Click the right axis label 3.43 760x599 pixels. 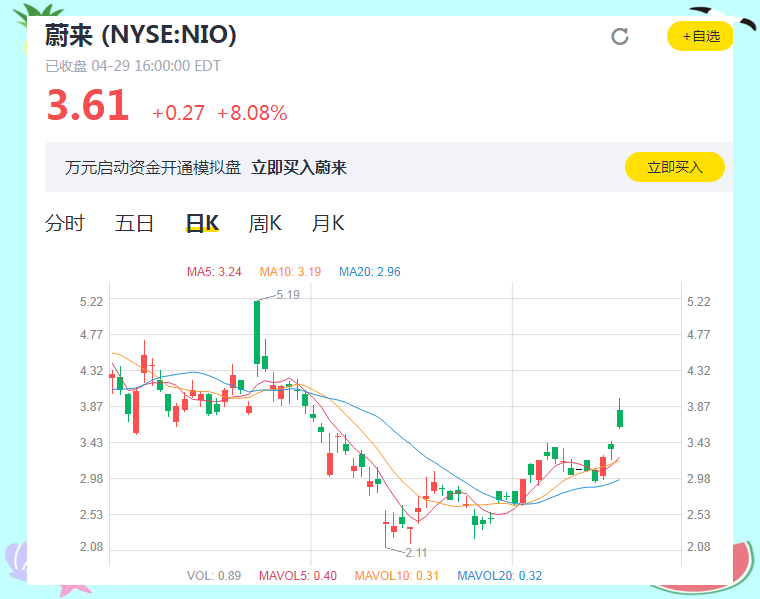point(698,442)
